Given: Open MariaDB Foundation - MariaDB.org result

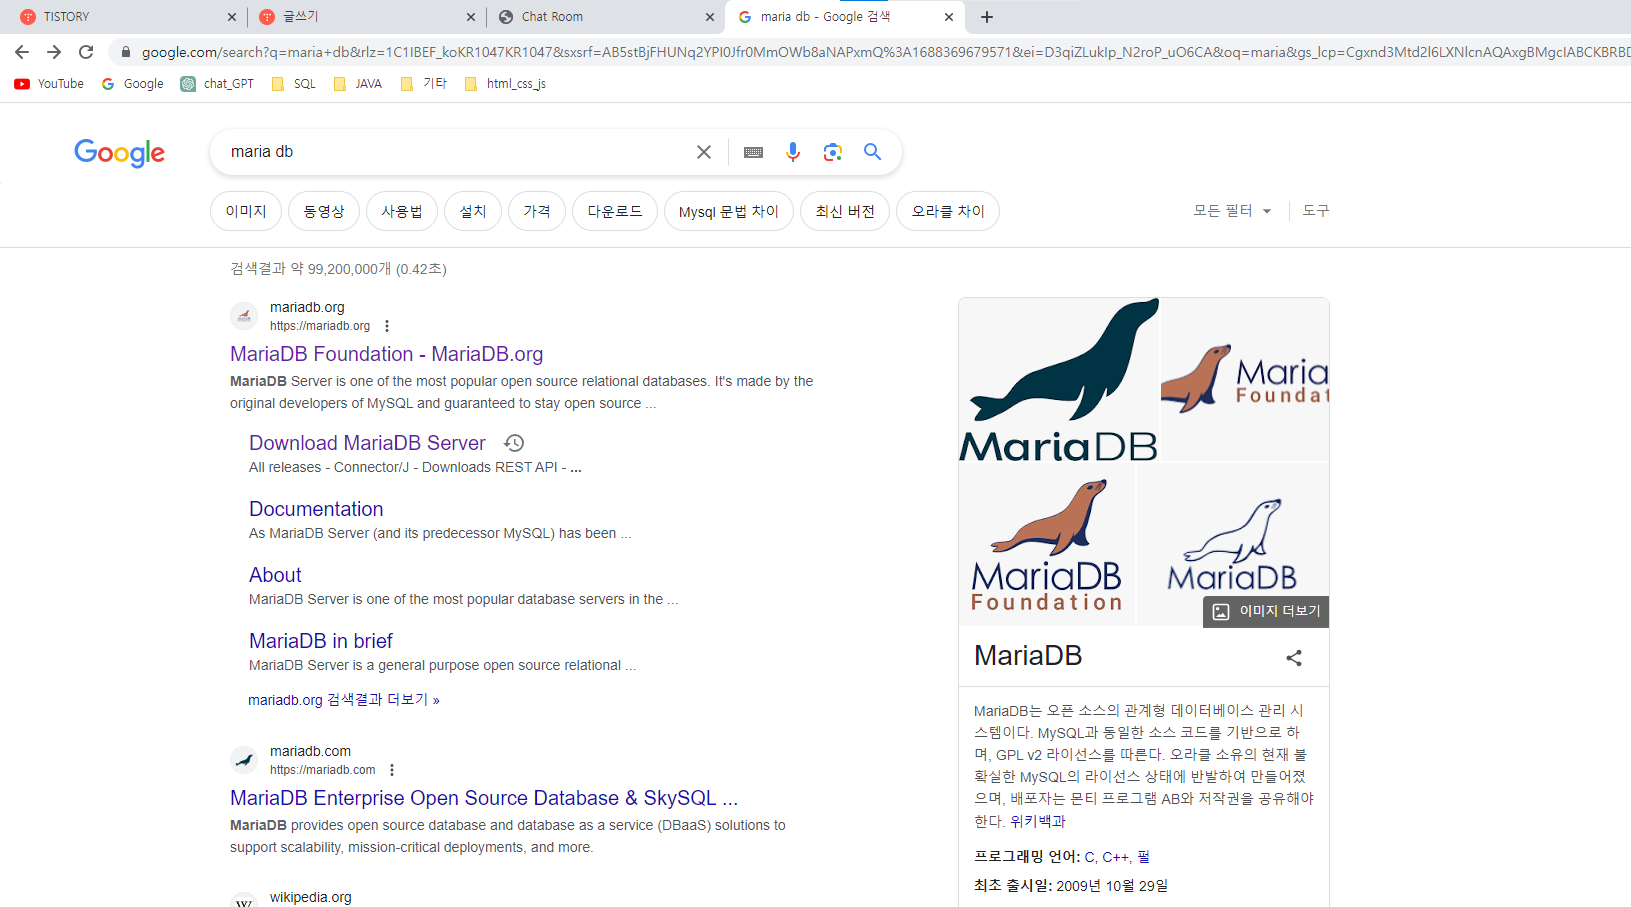Looking at the screenshot, I should click(x=386, y=354).
